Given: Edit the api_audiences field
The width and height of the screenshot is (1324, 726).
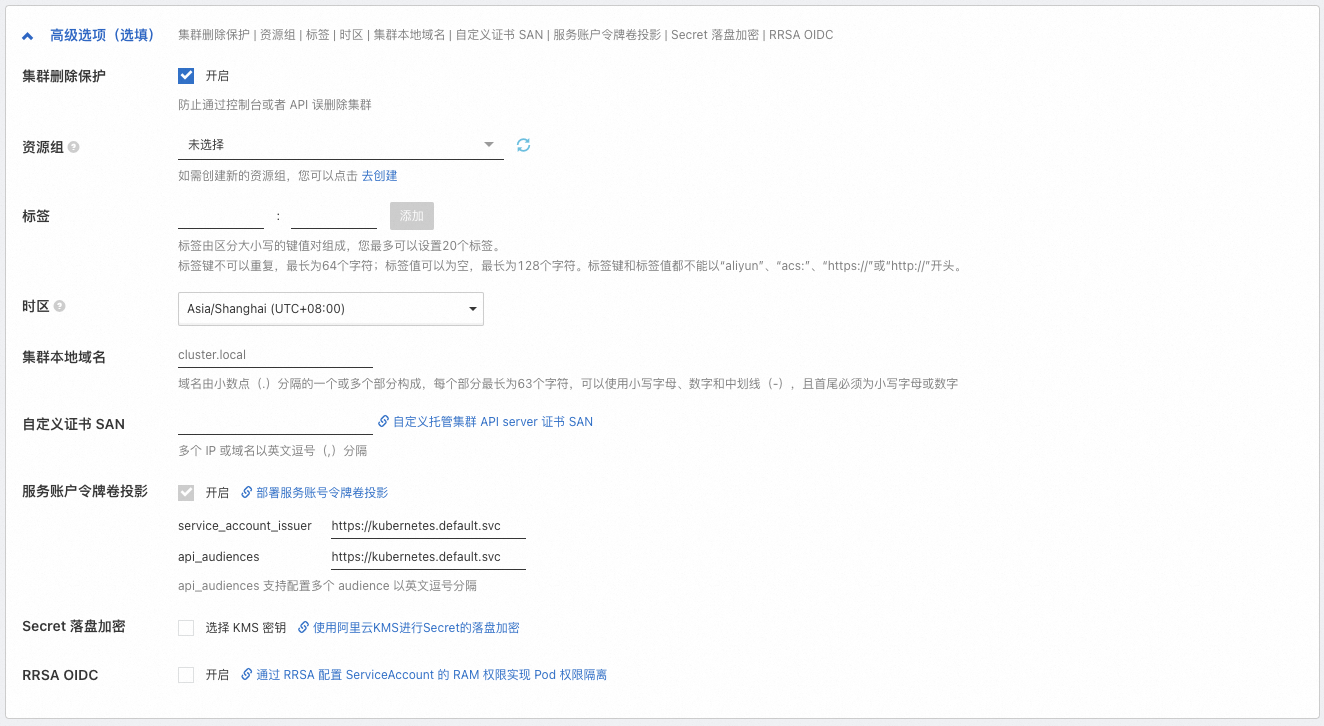Looking at the screenshot, I should [x=428, y=557].
